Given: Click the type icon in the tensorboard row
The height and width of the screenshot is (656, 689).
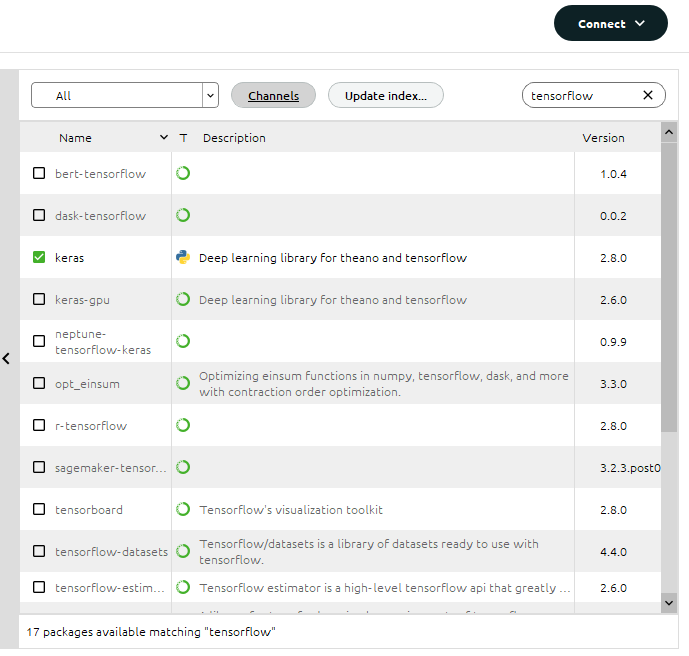Looking at the screenshot, I should pyautogui.click(x=183, y=510).
